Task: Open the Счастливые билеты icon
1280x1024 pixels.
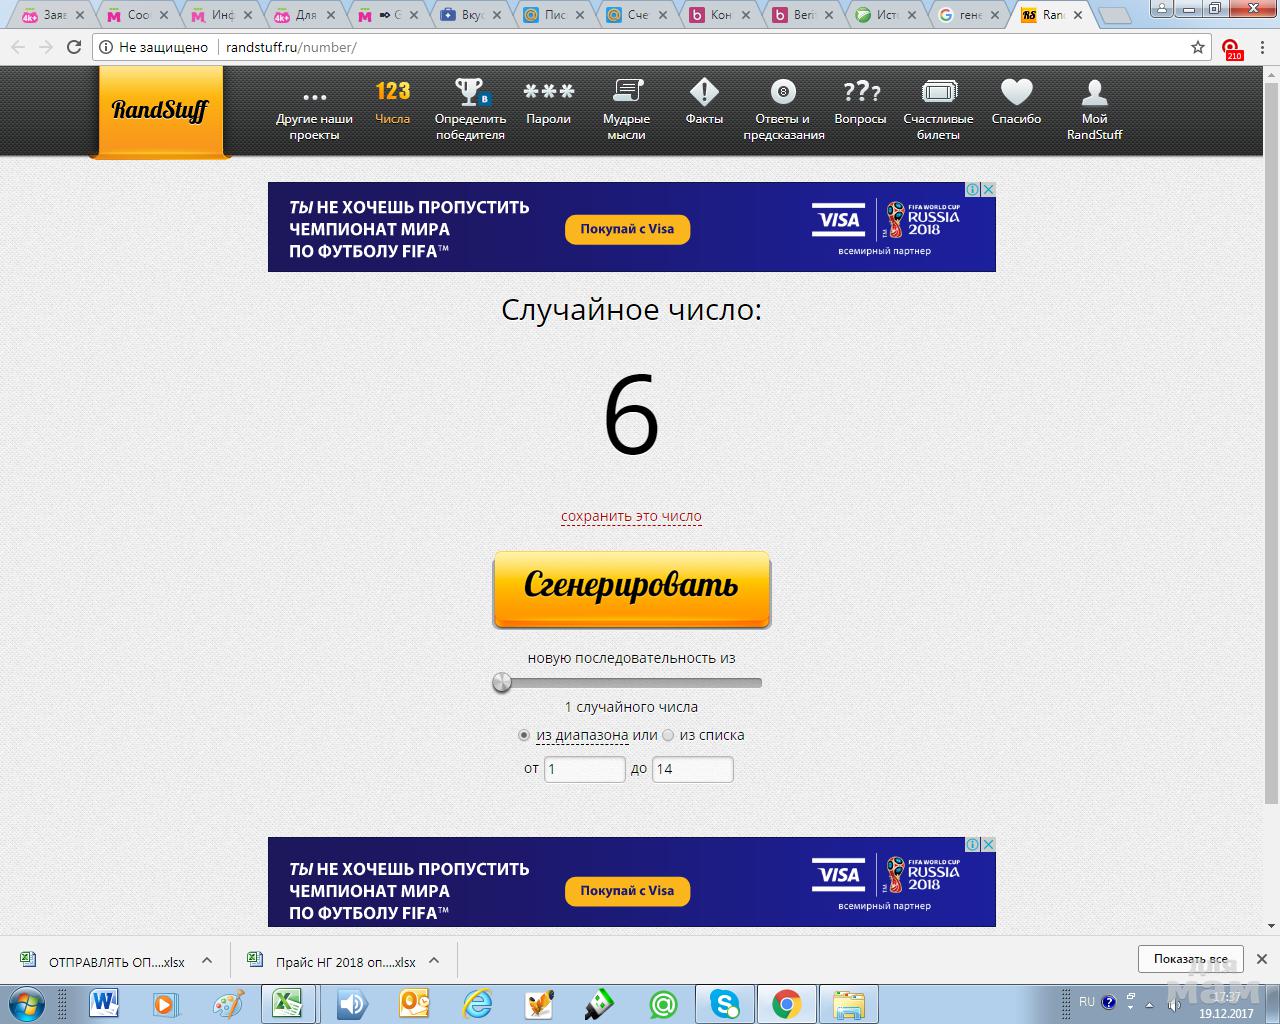Action: point(938,93)
